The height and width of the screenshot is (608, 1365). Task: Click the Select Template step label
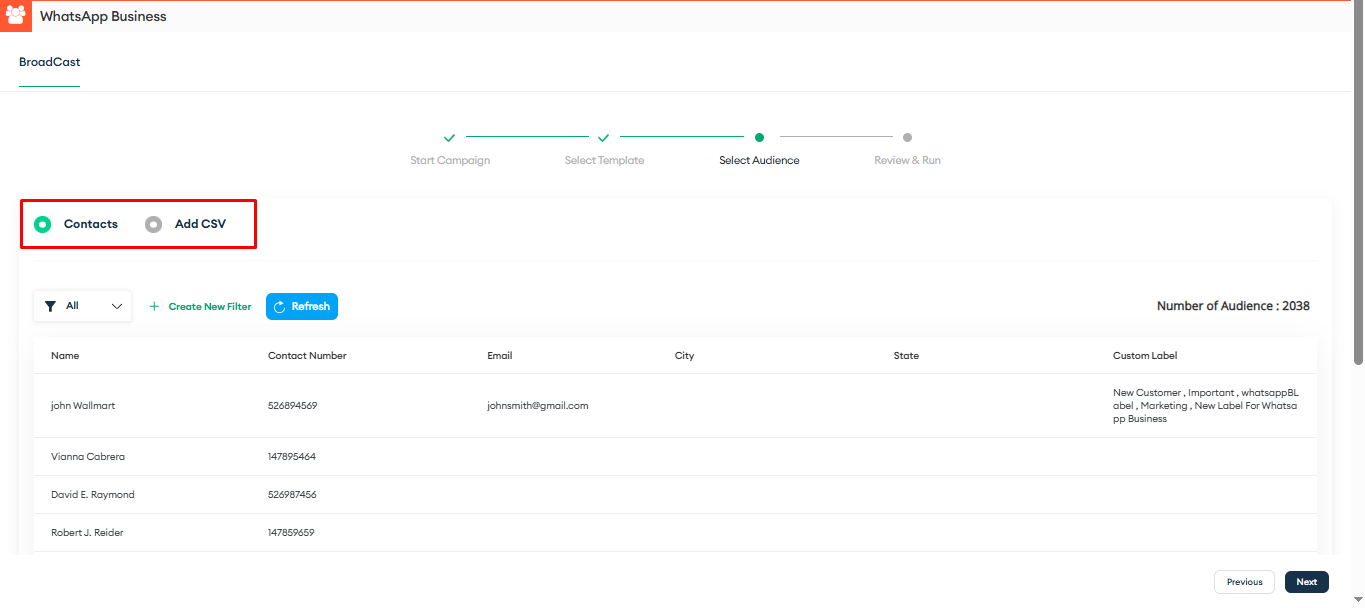point(604,160)
